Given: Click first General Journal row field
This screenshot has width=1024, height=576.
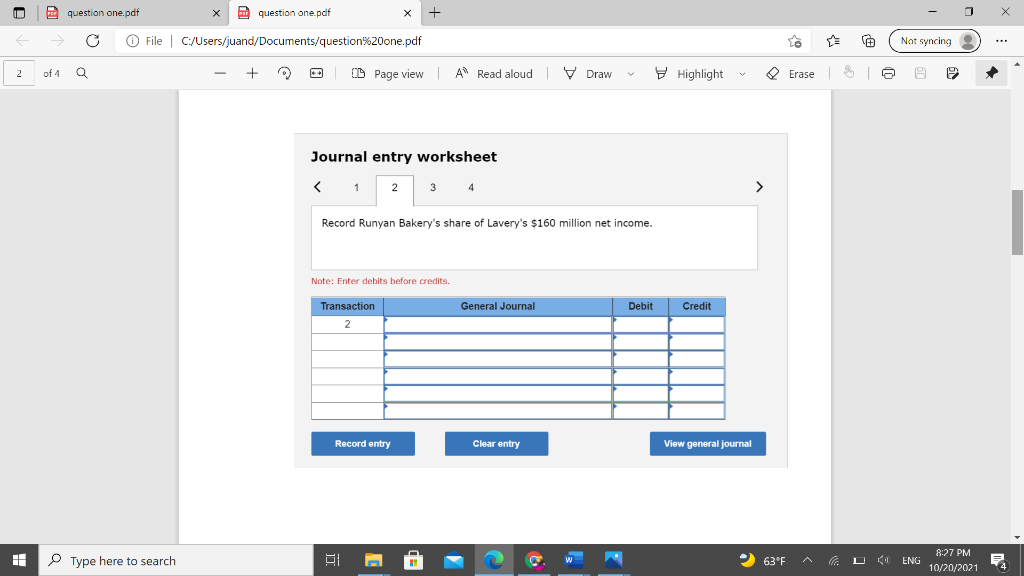Looking at the screenshot, I should pos(498,325).
